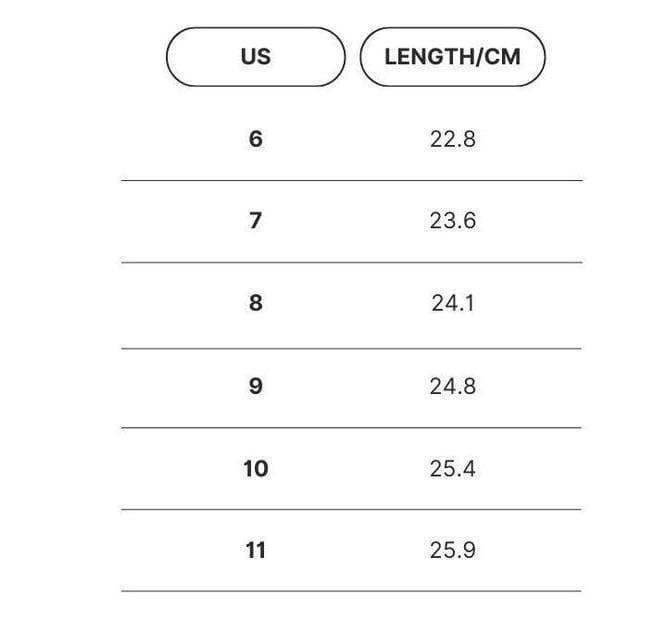This screenshot has height=632, width=664.
Task: Select US size 11
Action: tap(255, 550)
